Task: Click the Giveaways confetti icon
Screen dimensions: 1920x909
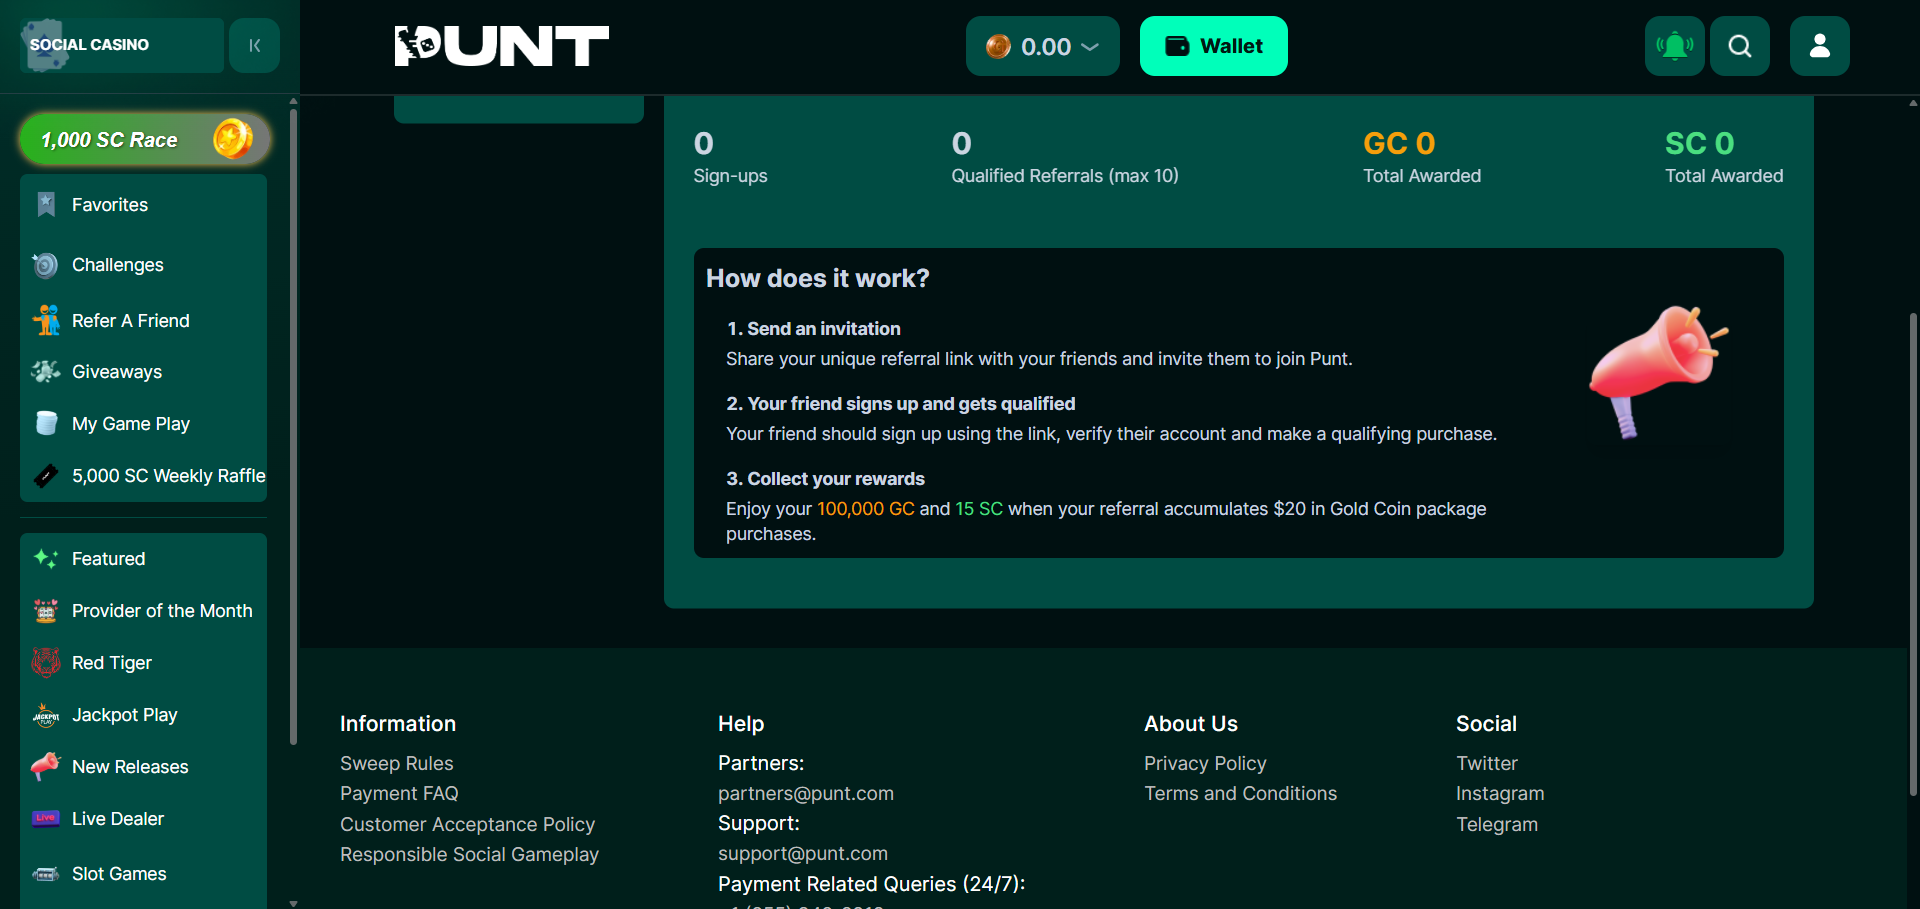Action: 46,372
